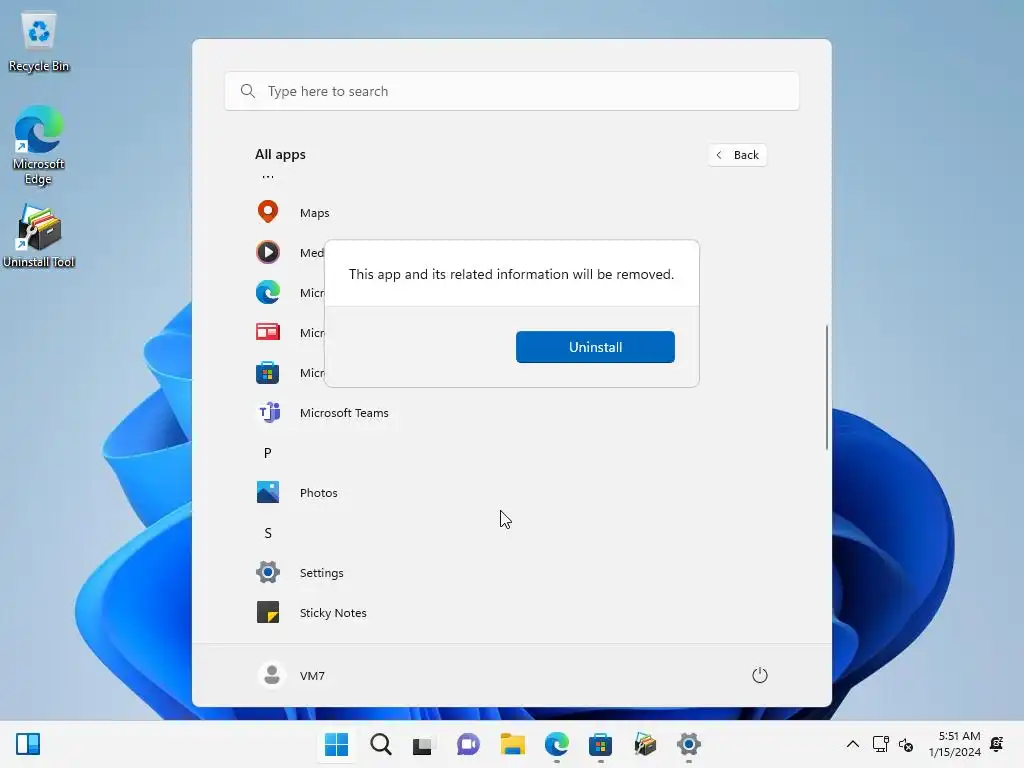Open the notification center bell icon
Screen dimensions: 1024x768
[997, 744]
